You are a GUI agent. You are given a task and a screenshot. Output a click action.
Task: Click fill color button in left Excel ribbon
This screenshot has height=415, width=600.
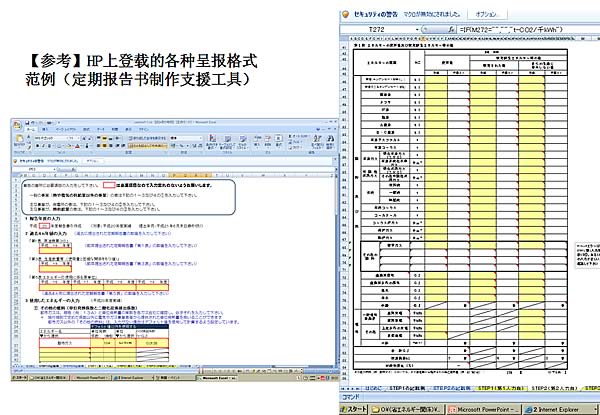tap(68, 146)
